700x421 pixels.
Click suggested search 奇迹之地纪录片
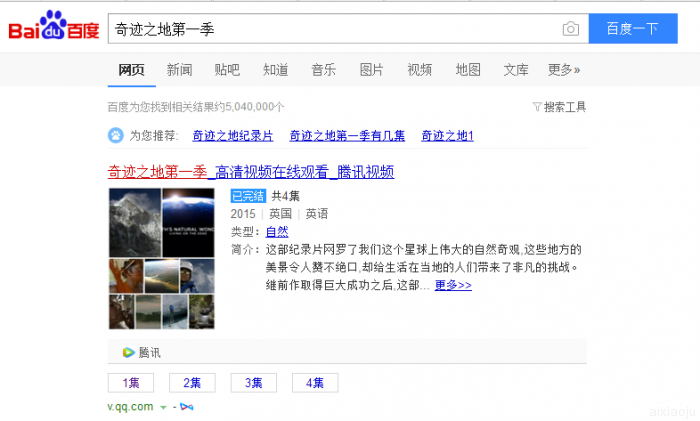tap(231, 135)
